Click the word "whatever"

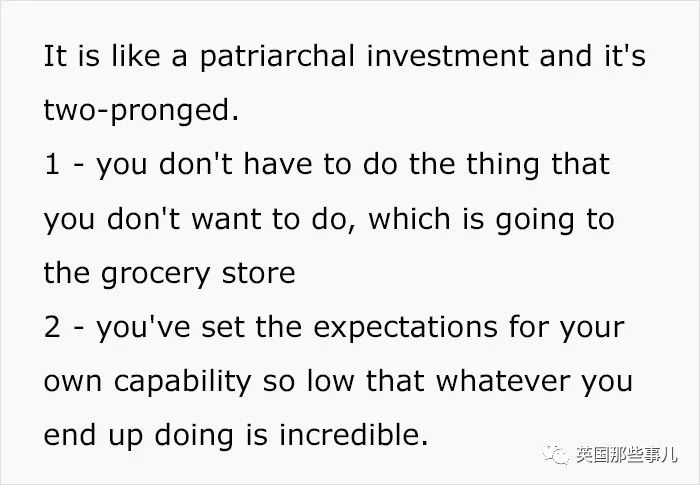click(509, 381)
